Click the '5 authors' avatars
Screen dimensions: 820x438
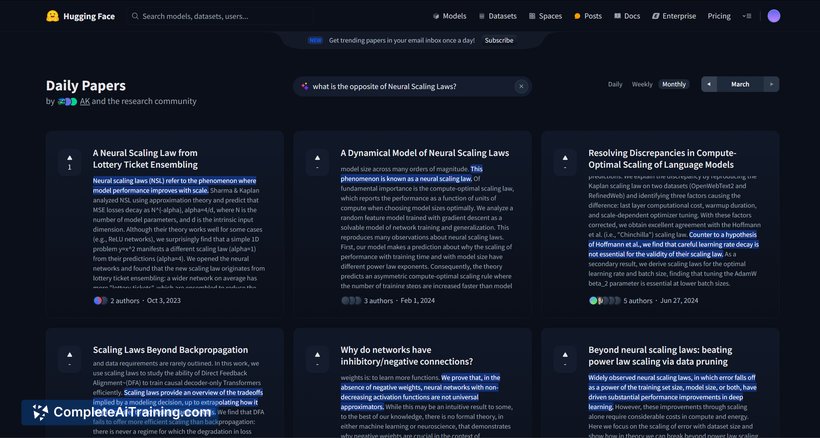click(x=605, y=301)
